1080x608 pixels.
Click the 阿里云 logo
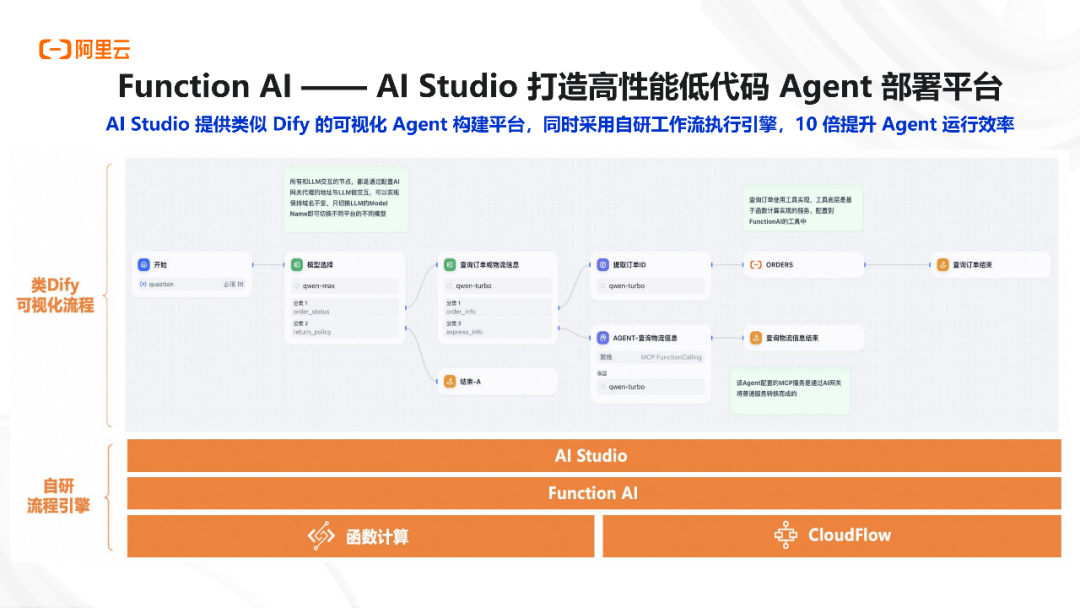84,49
